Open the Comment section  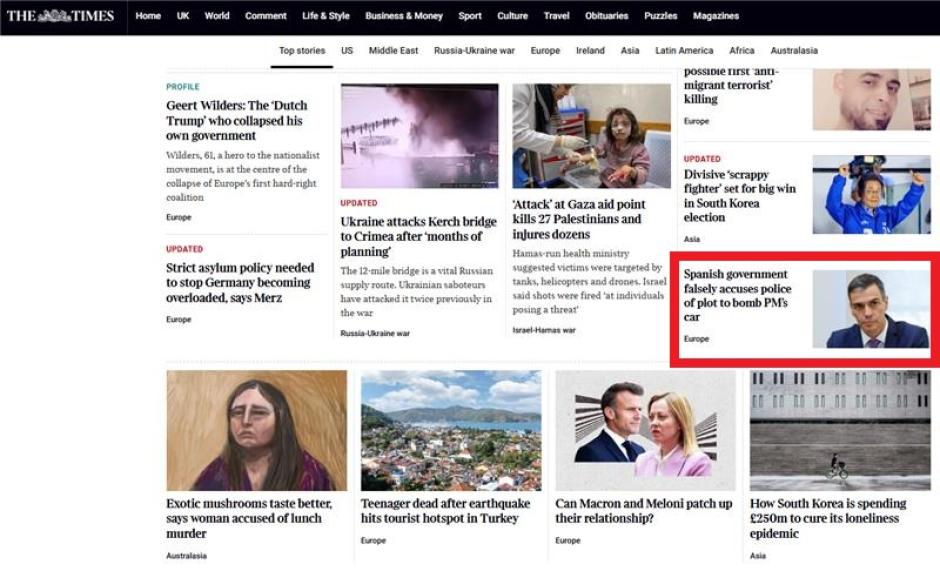click(x=266, y=16)
